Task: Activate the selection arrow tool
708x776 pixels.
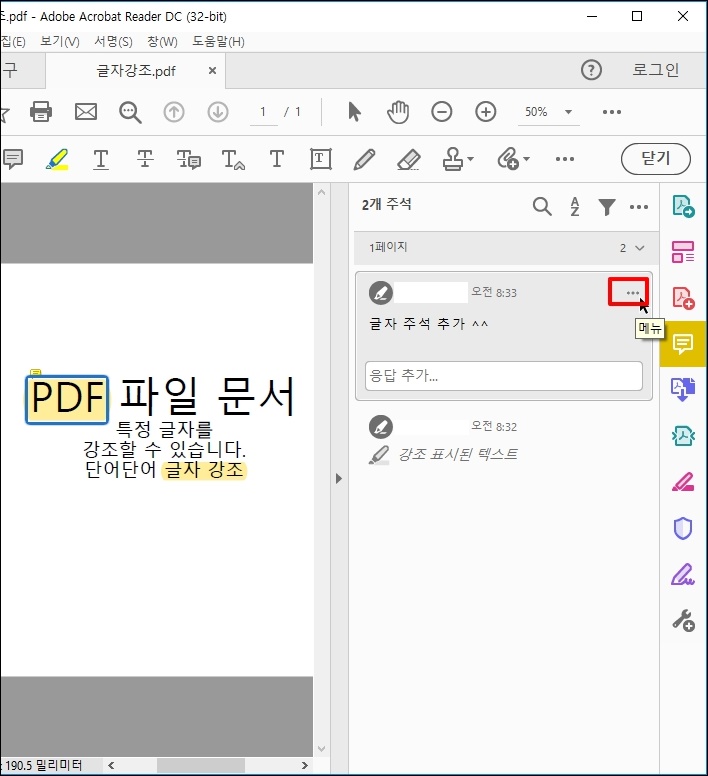Action: click(354, 112)
